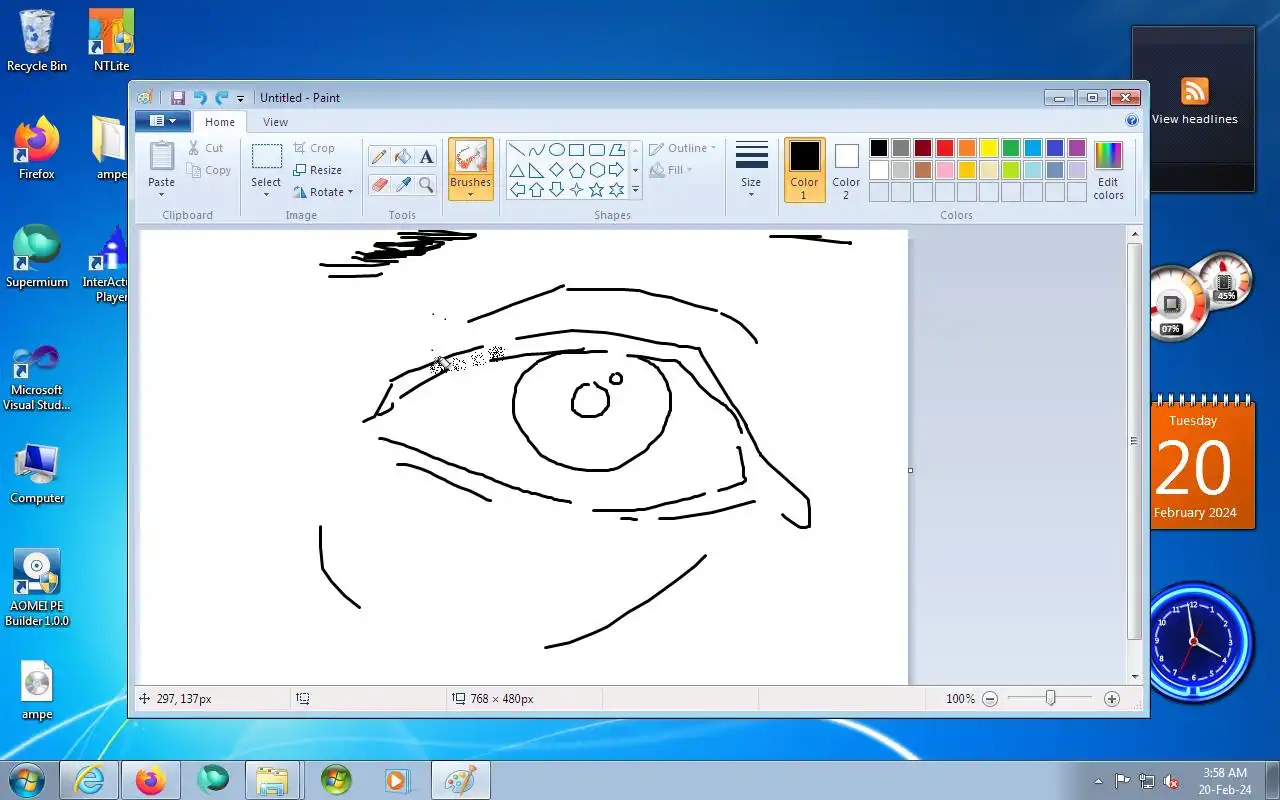The image size is (1280, 800).
Task: Click View headlines in feed gadget
Action: click(1194, 119)
